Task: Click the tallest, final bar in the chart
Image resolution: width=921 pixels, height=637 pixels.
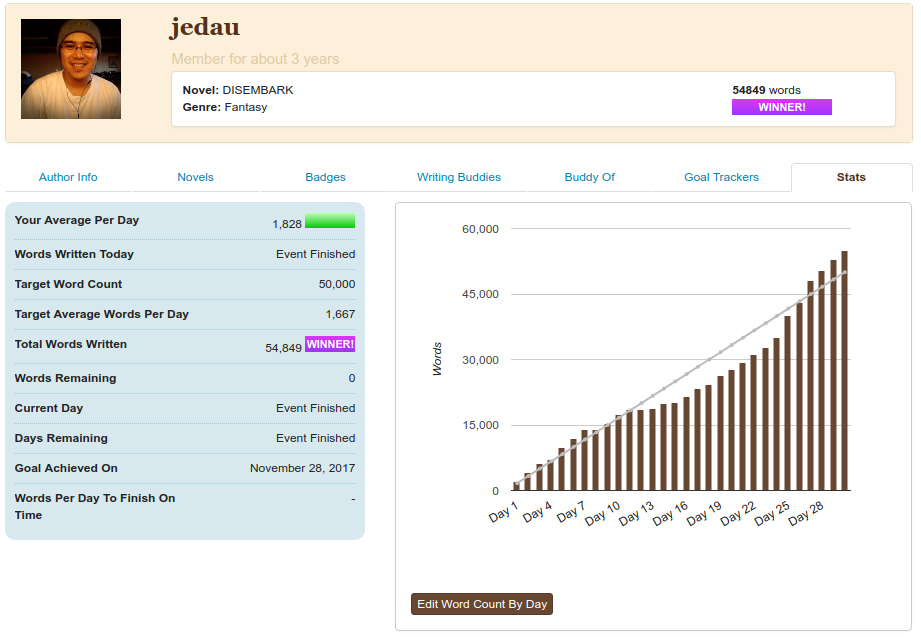Action: click(845, 371)
